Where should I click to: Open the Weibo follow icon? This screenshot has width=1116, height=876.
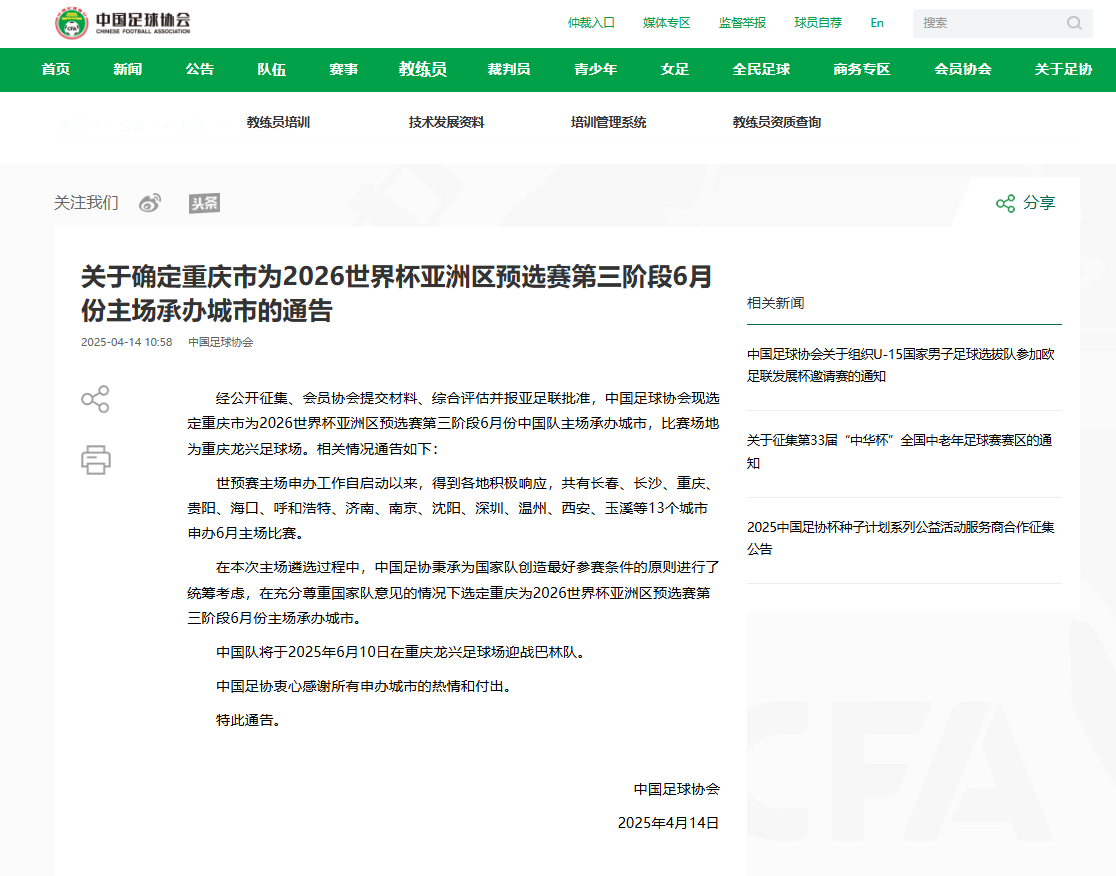[150, 202]
